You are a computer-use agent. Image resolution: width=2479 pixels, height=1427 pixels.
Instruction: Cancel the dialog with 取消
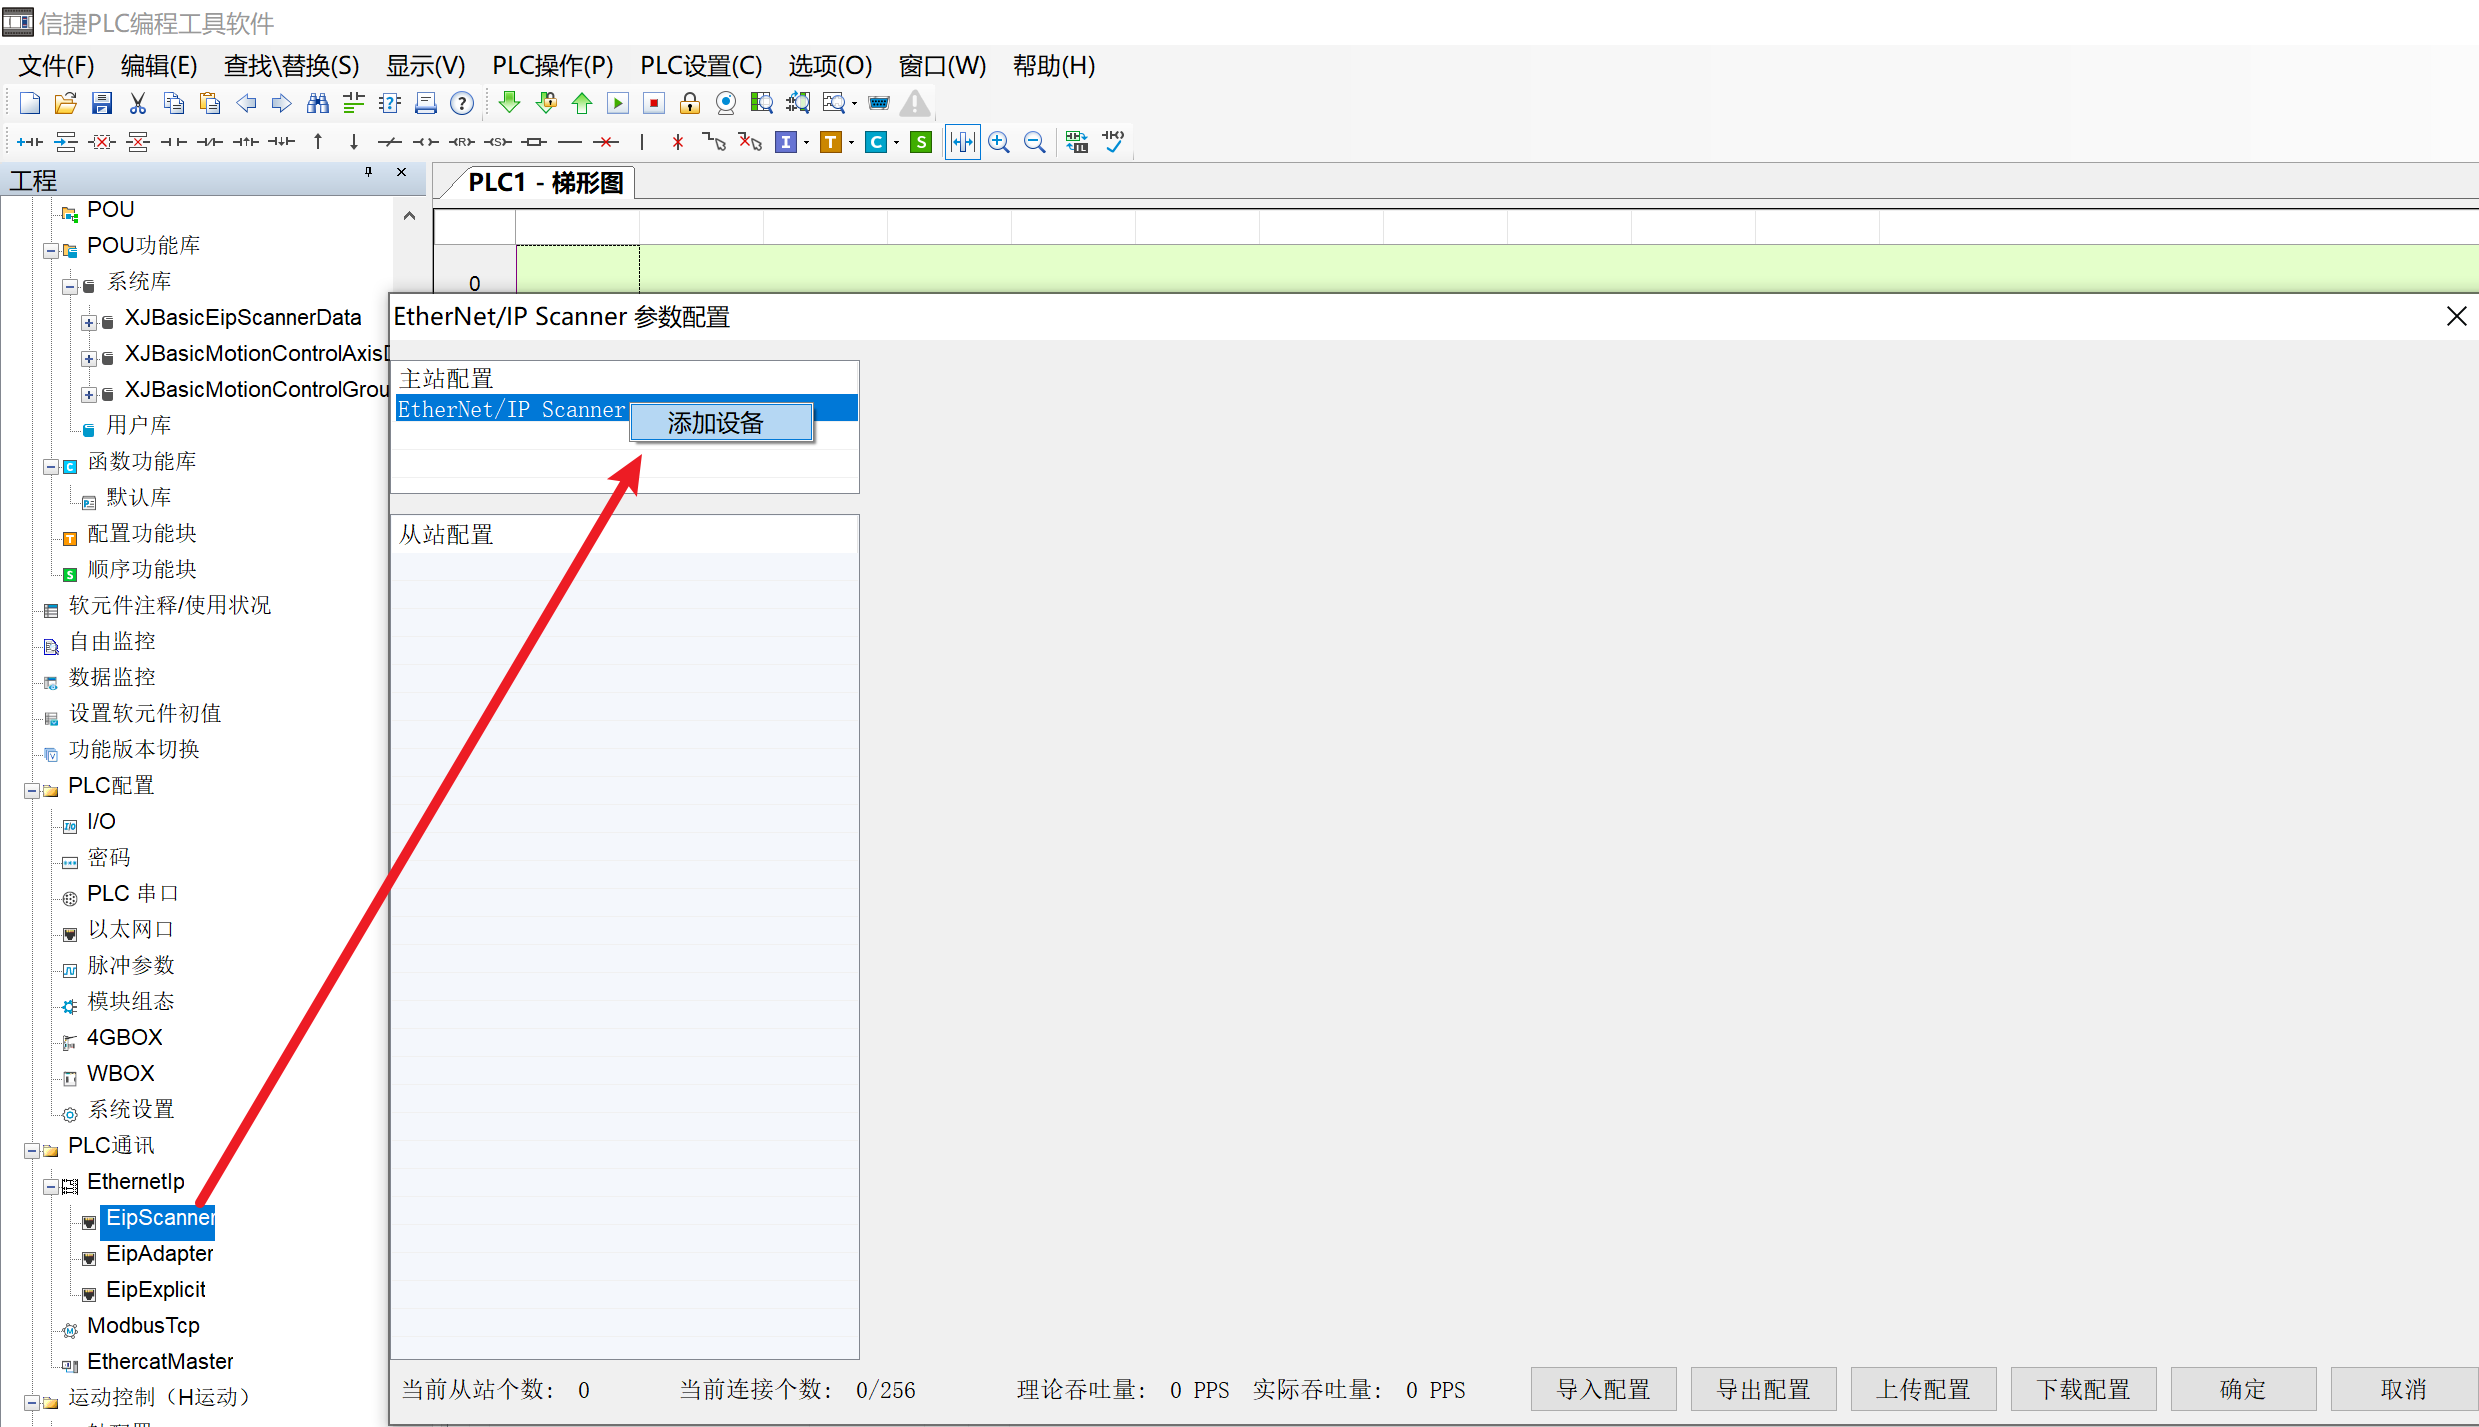2403,1389
